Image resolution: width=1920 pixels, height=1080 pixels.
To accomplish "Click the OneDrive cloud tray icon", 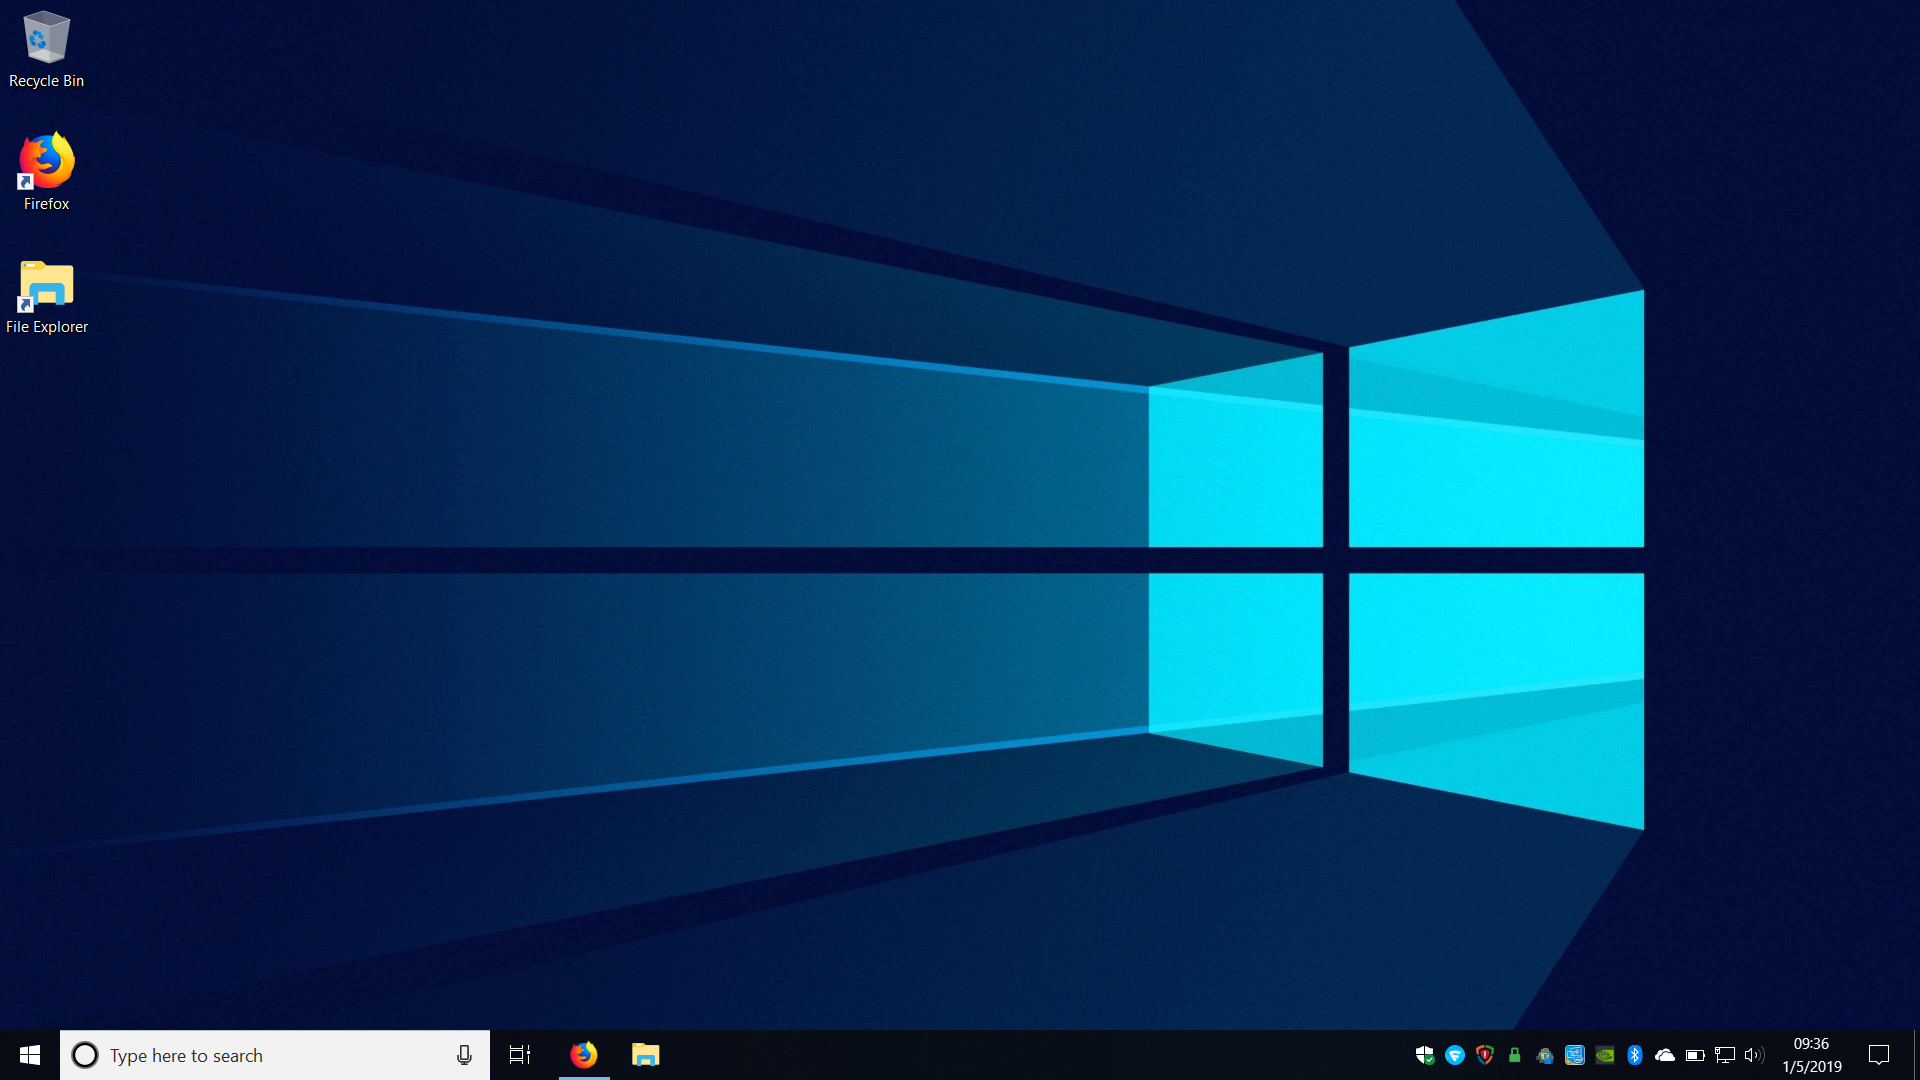I will coord(1665,1055).
